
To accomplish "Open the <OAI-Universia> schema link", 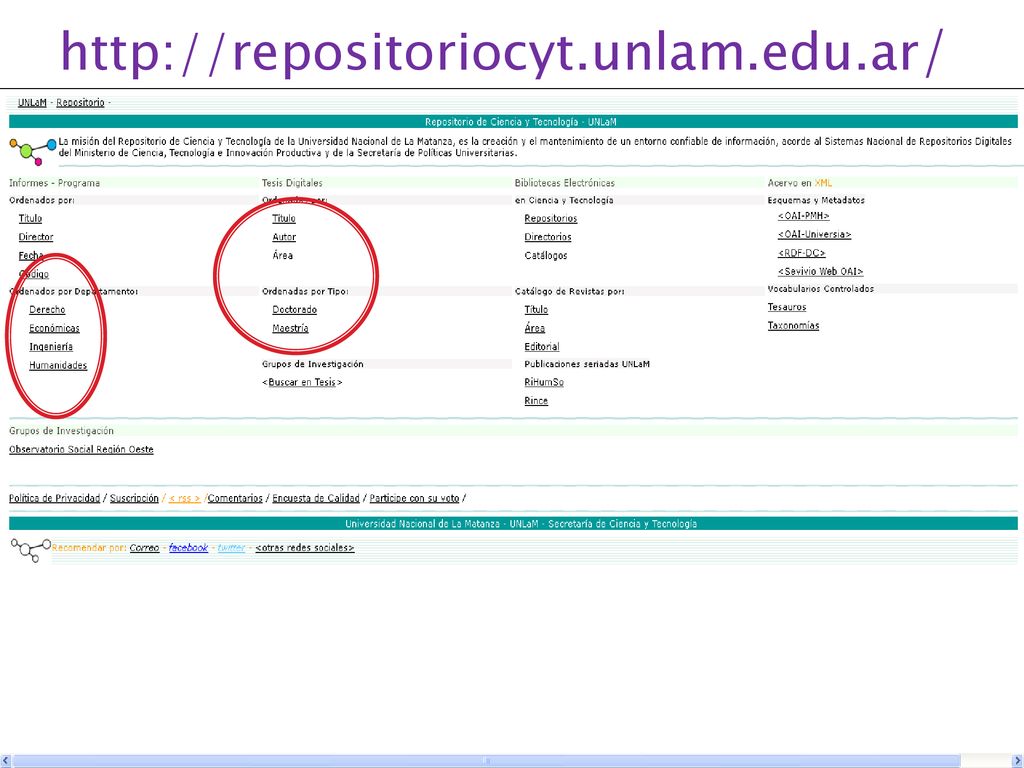I will coord(814,234).
